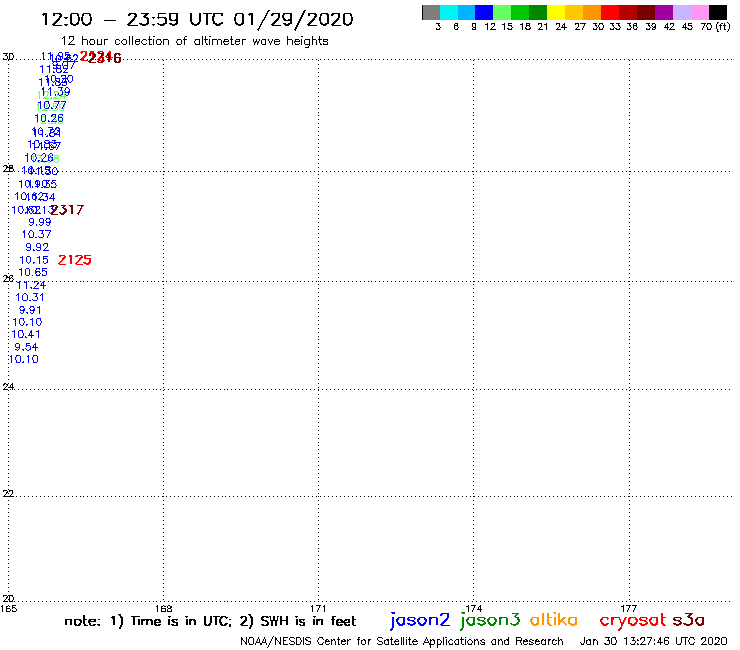The image size is (740, 650).
Task: Select the dark blue color bar swatch
Action: tap(484, 12)
